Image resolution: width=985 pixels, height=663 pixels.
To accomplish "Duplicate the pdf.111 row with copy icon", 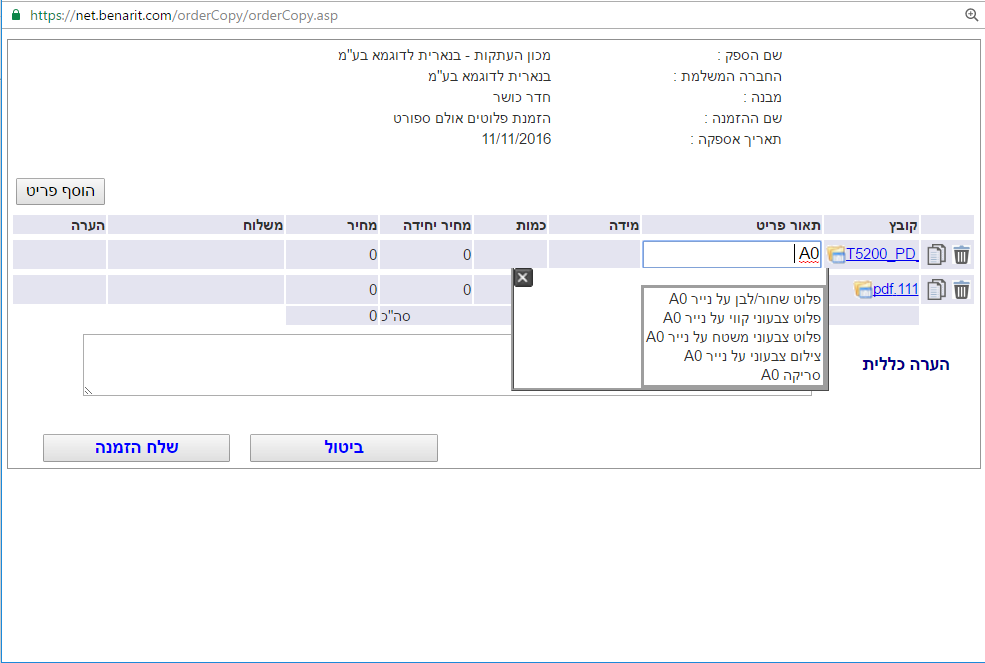I will [936, 290].
